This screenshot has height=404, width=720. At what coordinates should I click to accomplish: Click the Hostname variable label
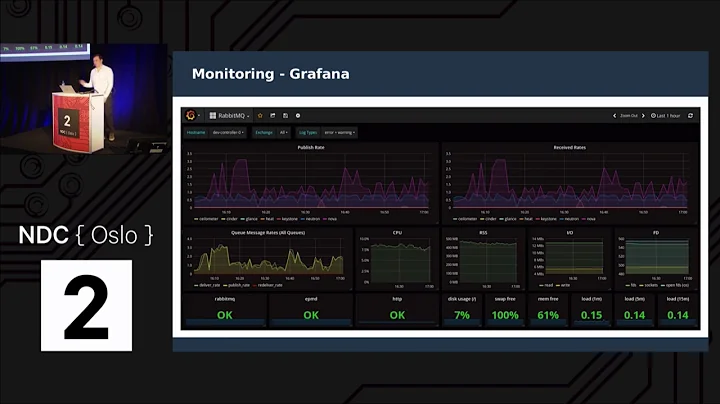pos(196,132)
